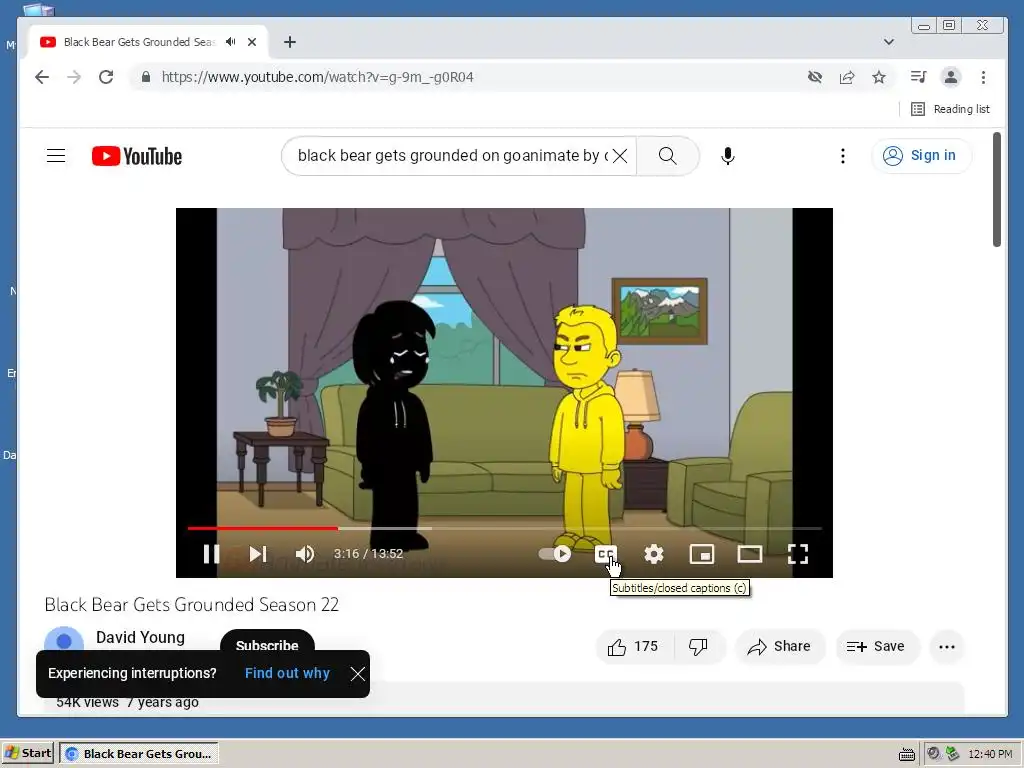Image resolution: width=1024 pixels, height=768 pixels.
Task: Pause the video playback
Action: 211,554
